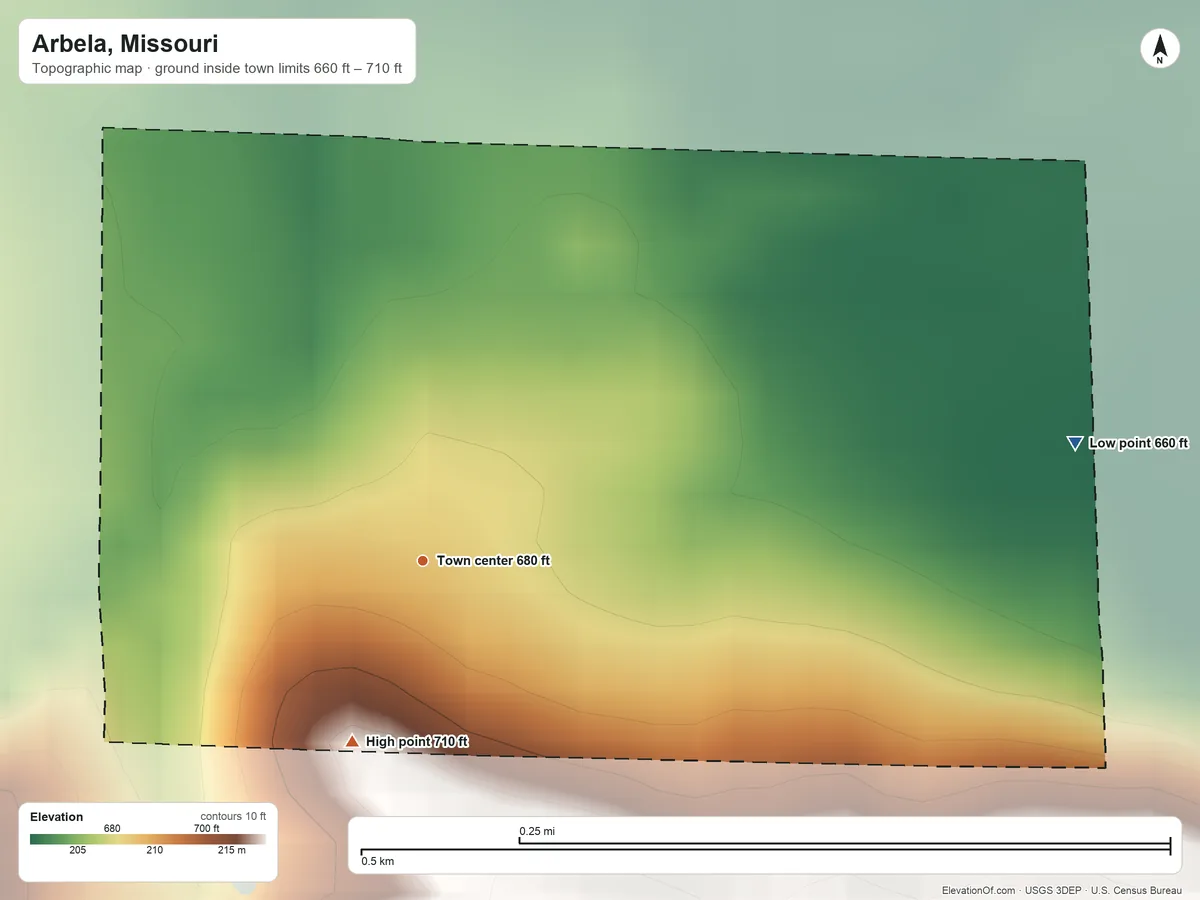
Task: Click the '205' meter legend label
Action: click(77, 850)
